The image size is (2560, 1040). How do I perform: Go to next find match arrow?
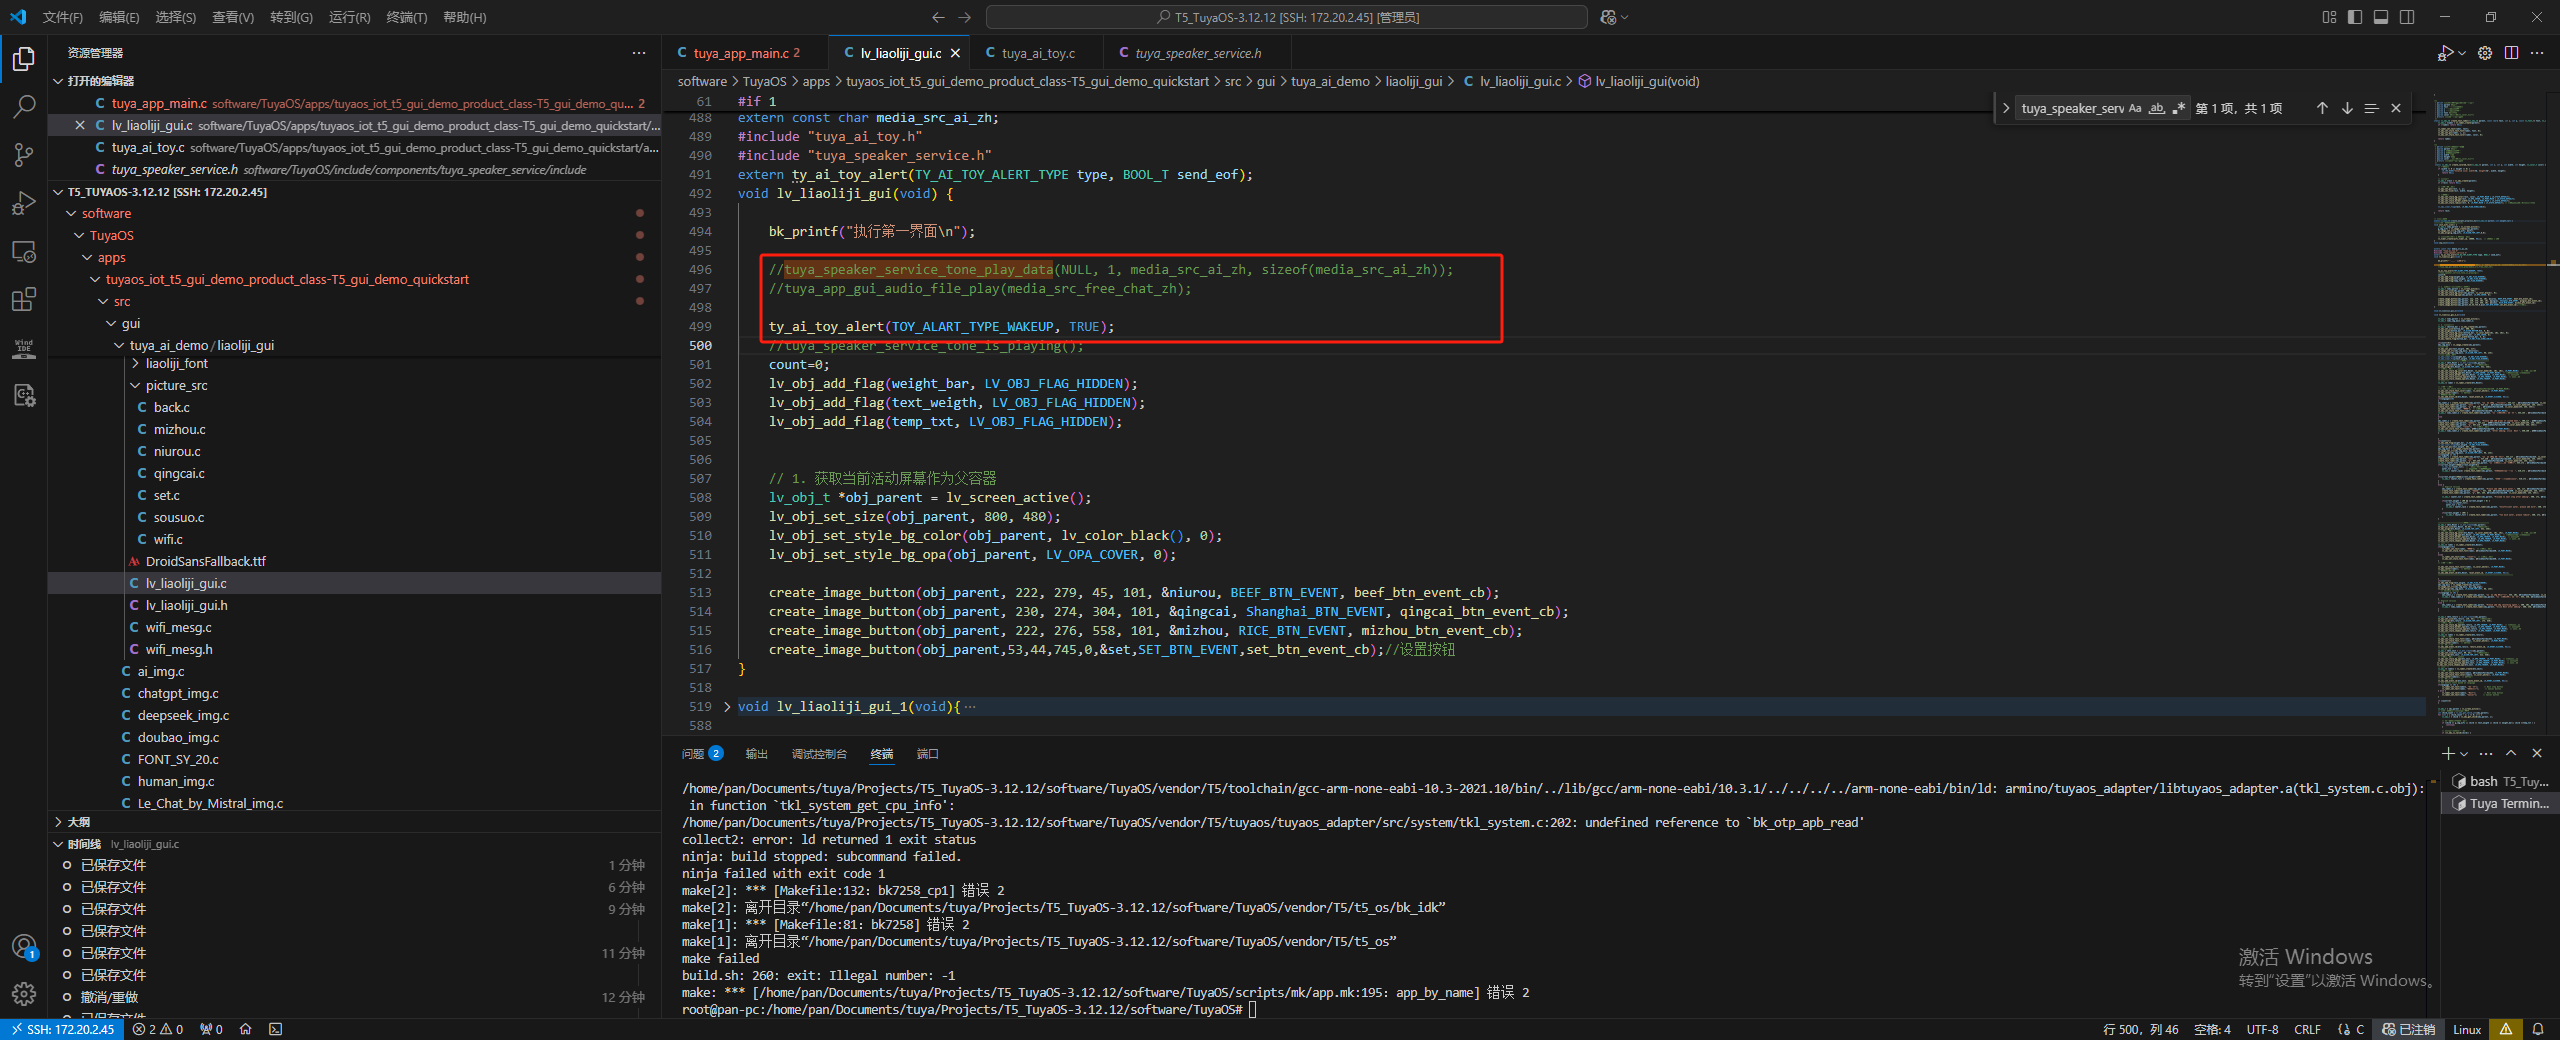coord(2347,108)
